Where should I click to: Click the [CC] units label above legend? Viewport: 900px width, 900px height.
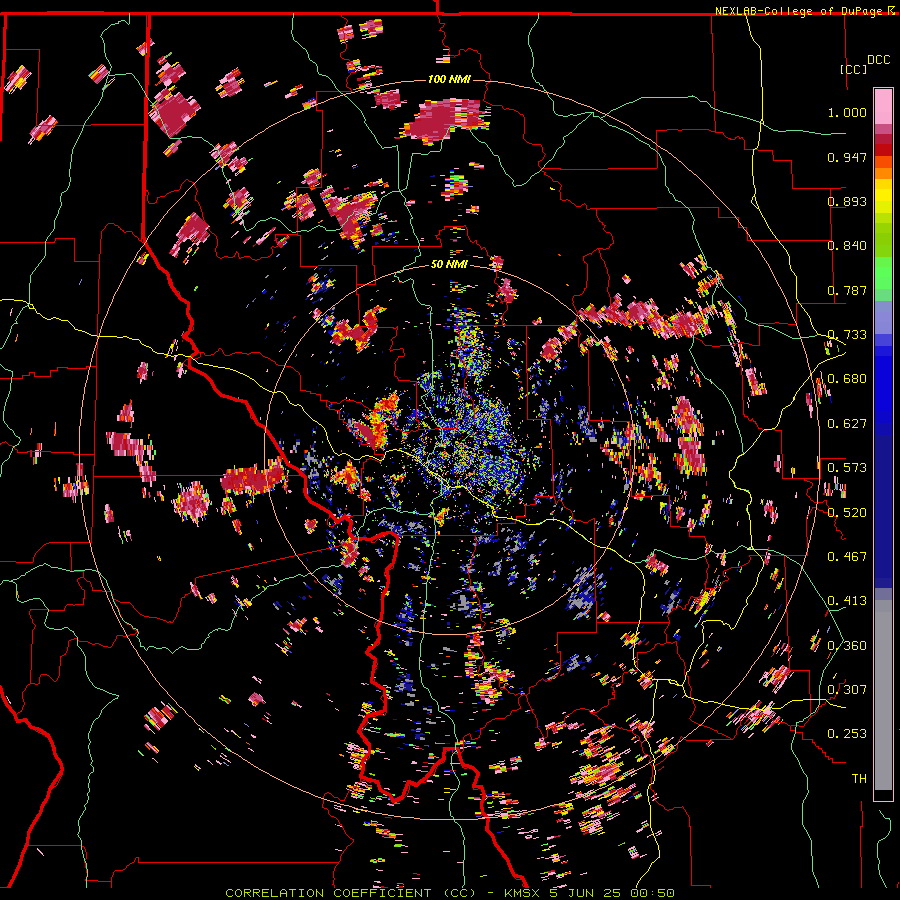point(853,69)
